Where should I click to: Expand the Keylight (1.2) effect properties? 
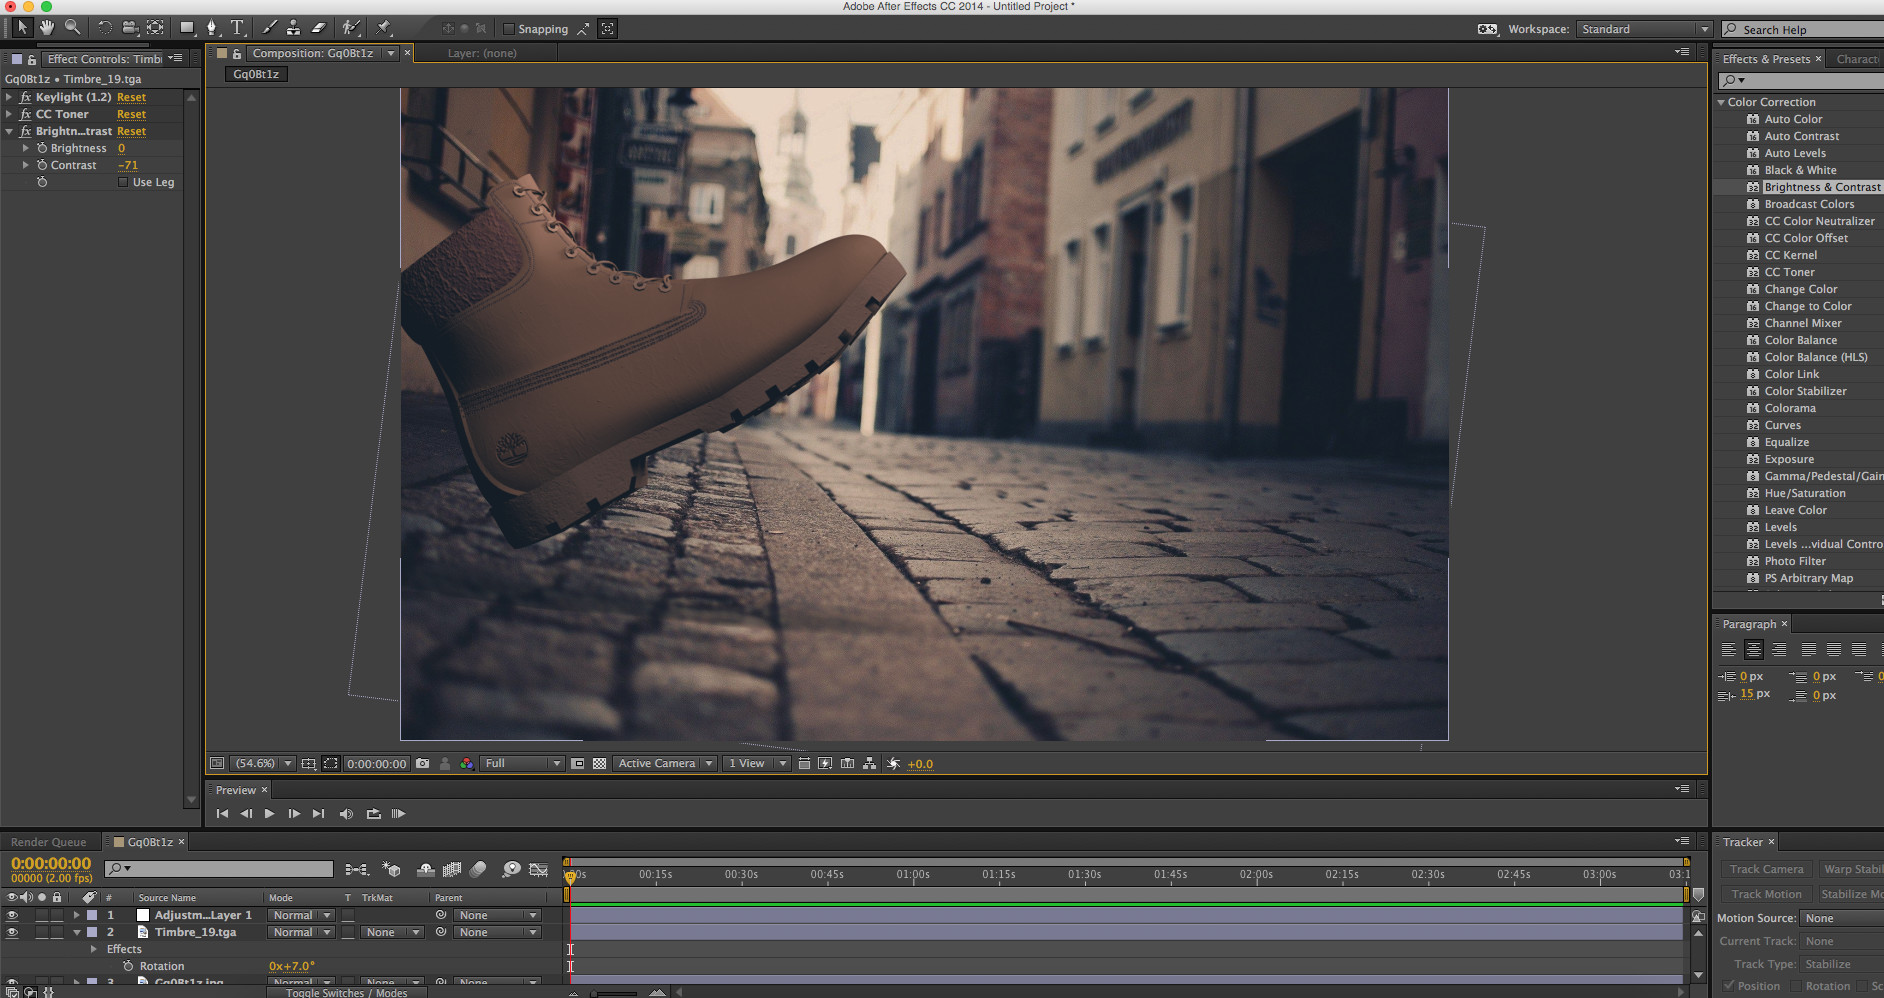(x=9, y=98)
